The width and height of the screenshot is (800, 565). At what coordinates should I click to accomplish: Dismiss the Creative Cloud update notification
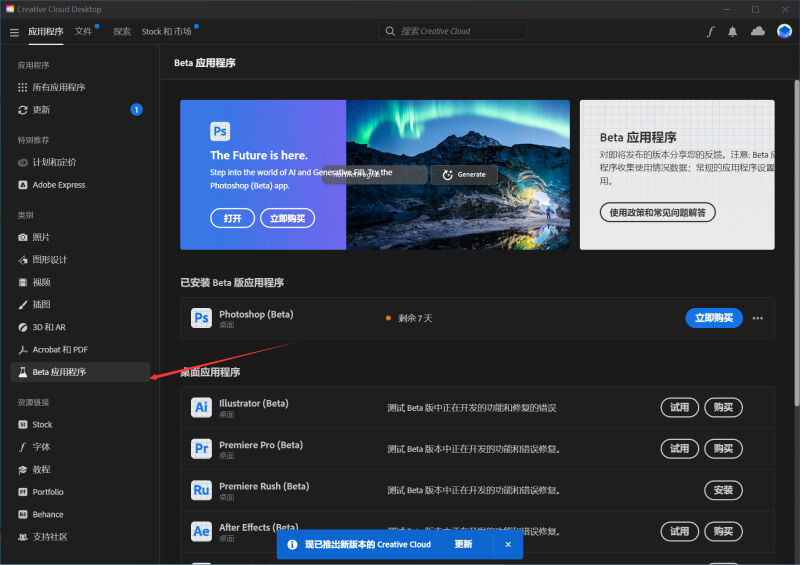tap(508, 545)
